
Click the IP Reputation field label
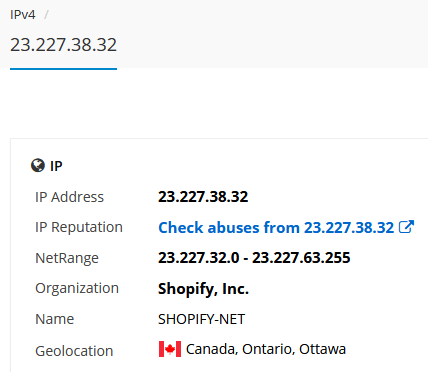point(79,228)
